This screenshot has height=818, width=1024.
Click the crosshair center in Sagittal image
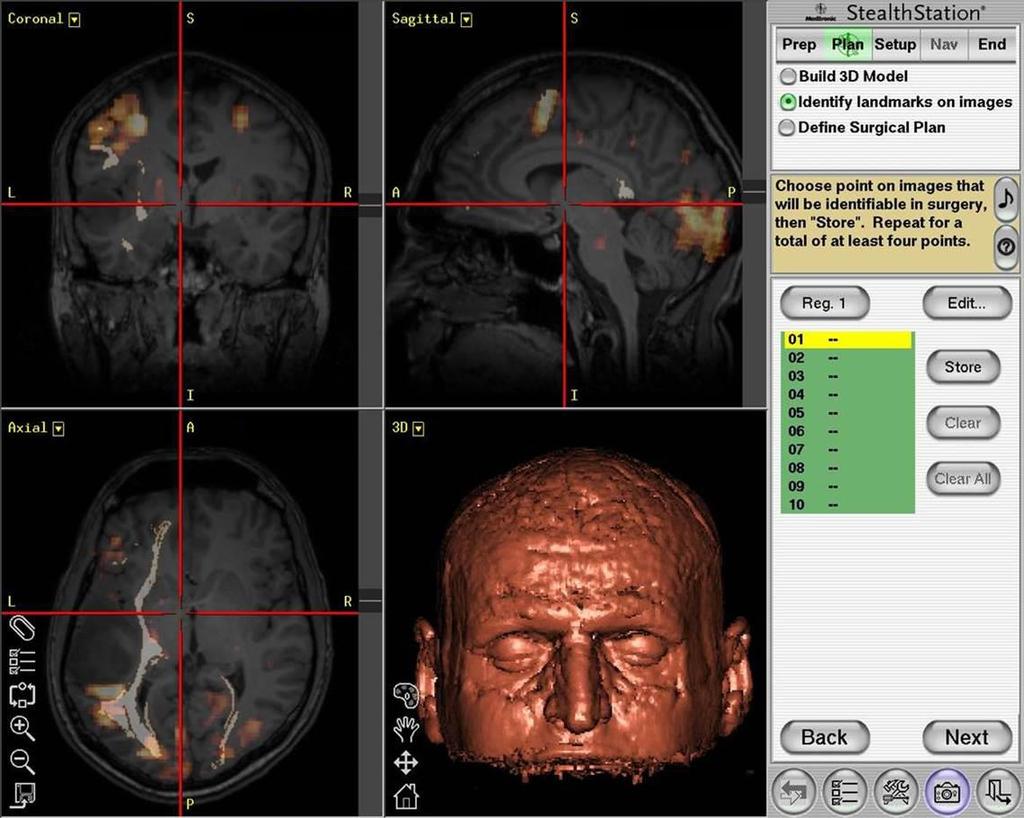click(564, 204)
